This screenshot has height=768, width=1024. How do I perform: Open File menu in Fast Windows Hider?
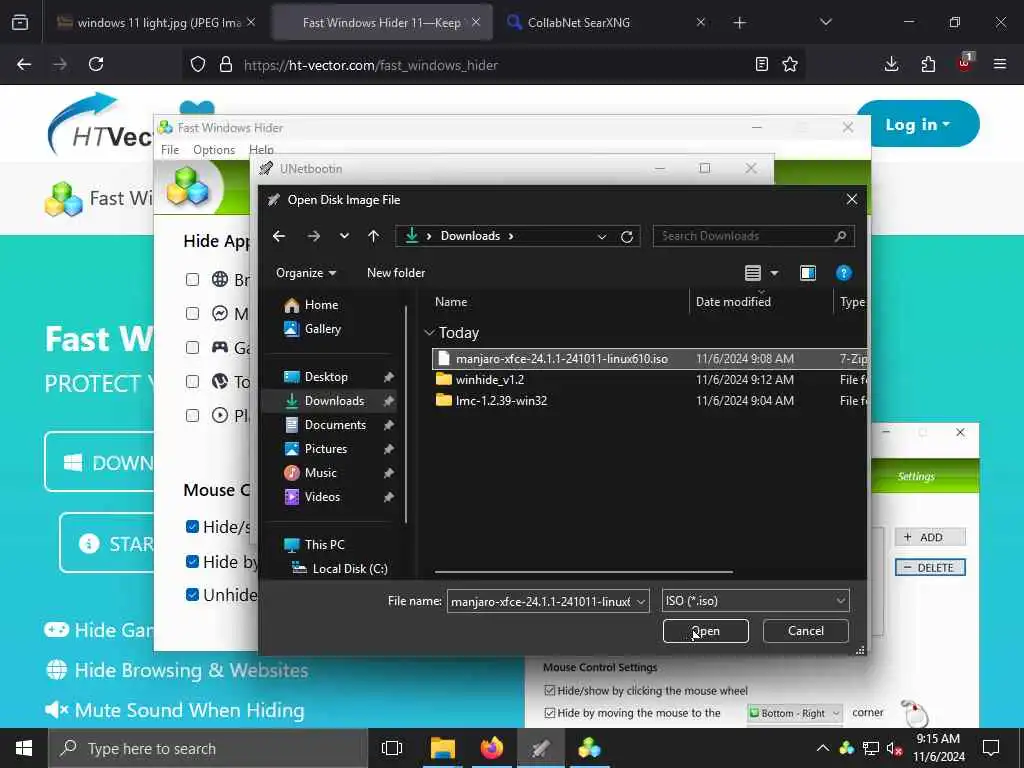pyautogui.click(x=170, y=150)
